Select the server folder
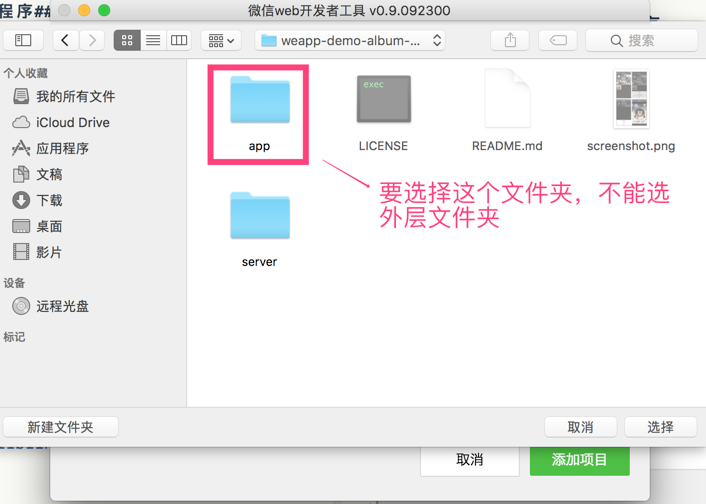Viewport: 706px width, 504px height. [x=260, y=215]
